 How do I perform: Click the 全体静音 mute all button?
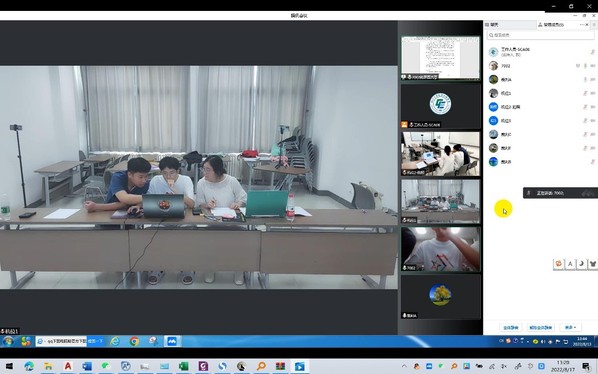511,327
